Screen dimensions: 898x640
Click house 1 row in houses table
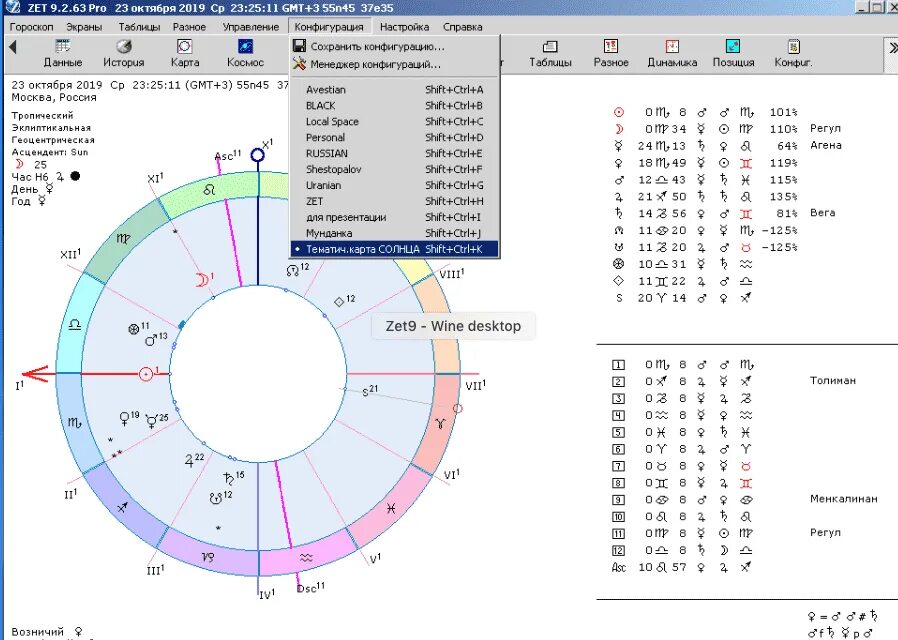[683, 365]
